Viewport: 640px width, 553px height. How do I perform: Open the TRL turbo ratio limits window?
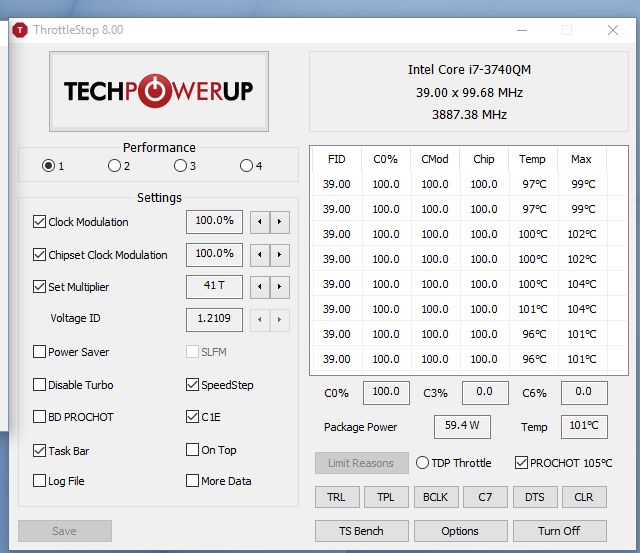click(x=337, y=497)
